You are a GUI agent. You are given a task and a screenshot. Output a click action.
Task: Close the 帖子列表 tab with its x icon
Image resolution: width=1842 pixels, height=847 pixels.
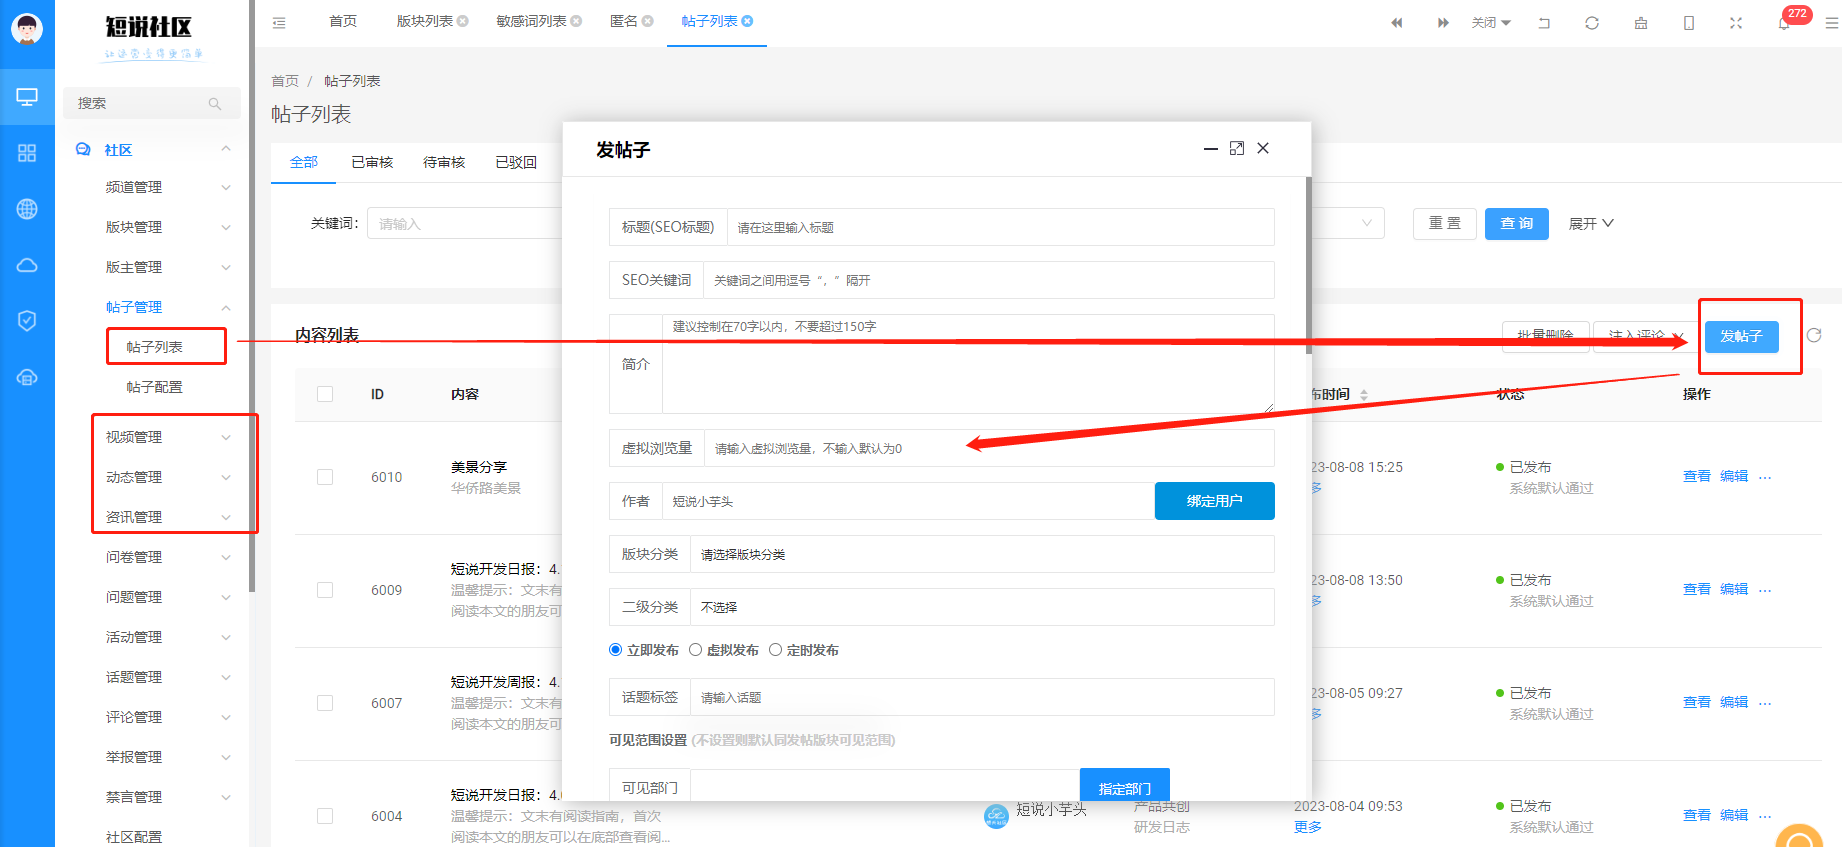[747, 21]
